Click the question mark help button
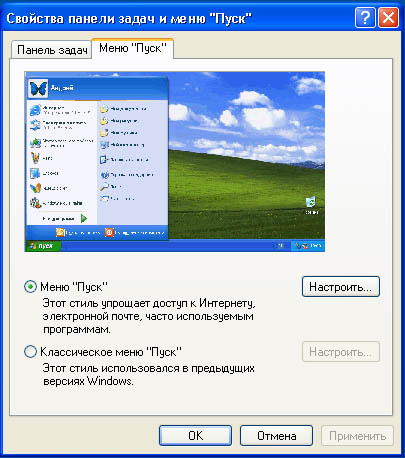 pyautogui.click(x=365, y=17)
